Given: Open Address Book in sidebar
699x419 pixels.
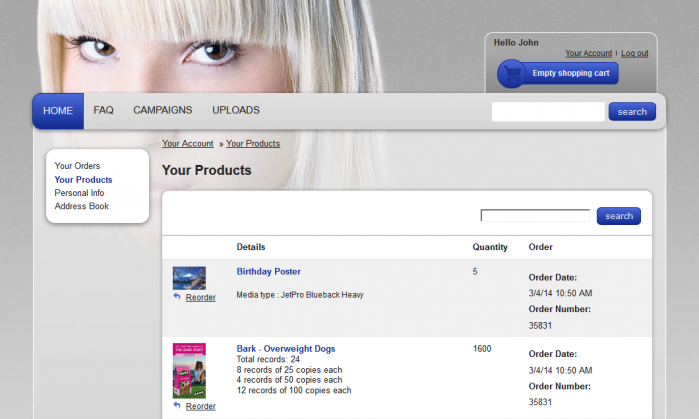Looking at the screenshot, I should (81, 206).
